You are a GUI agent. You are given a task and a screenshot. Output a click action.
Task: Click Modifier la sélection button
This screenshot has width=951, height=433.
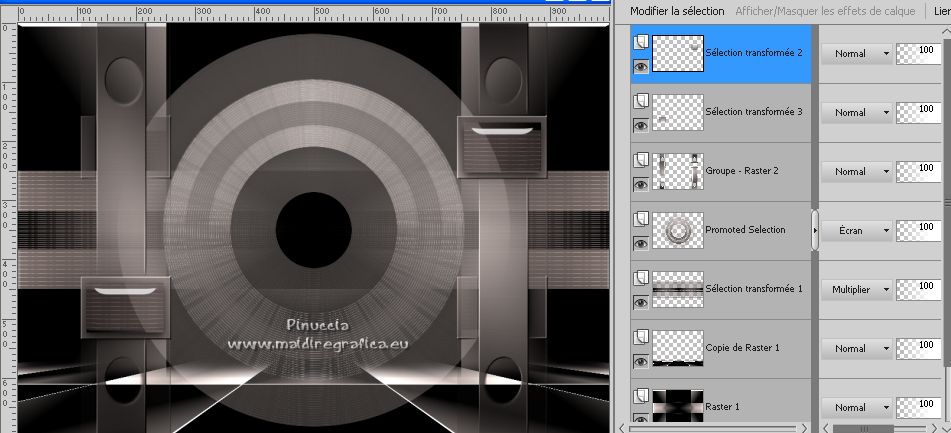tap(677, 11)
